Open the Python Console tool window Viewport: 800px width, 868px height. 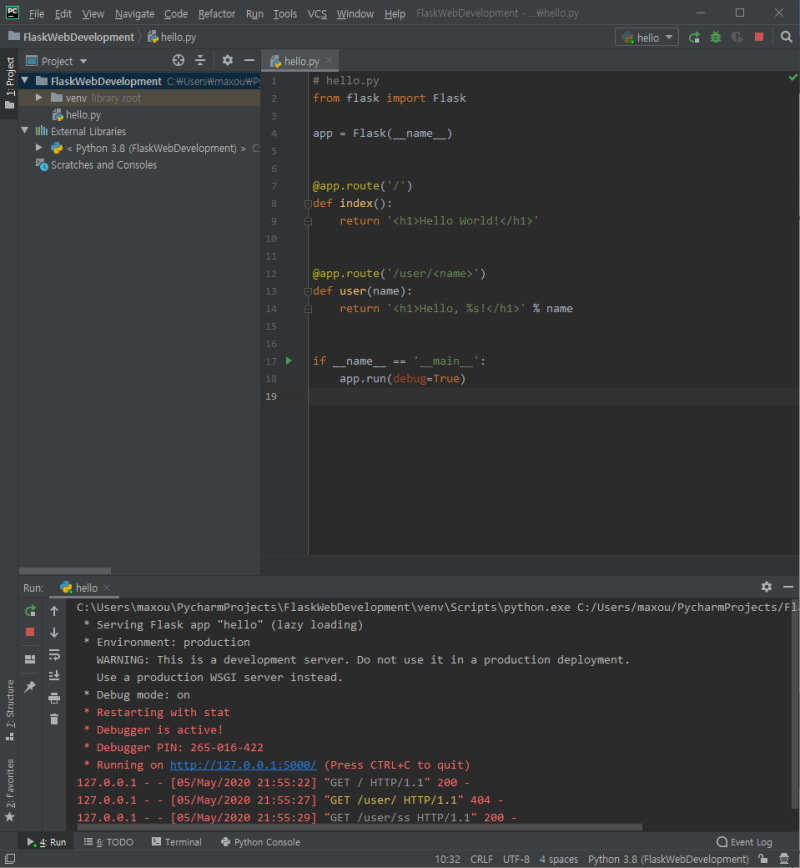(x=260, y=841)
